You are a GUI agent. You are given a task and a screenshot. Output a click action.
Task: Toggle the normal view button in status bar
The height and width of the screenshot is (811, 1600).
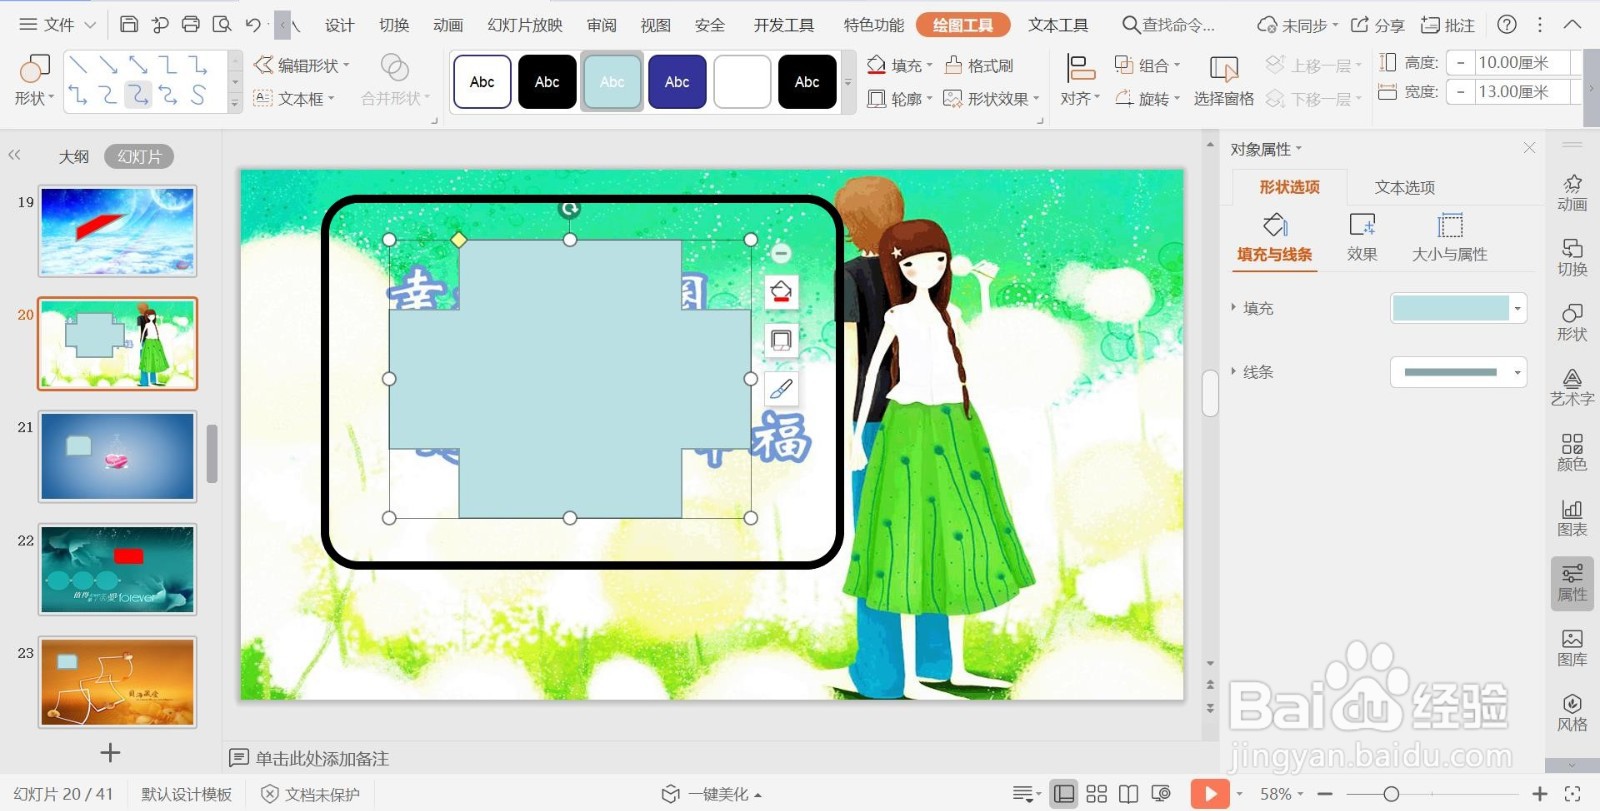pos(1065,794)
